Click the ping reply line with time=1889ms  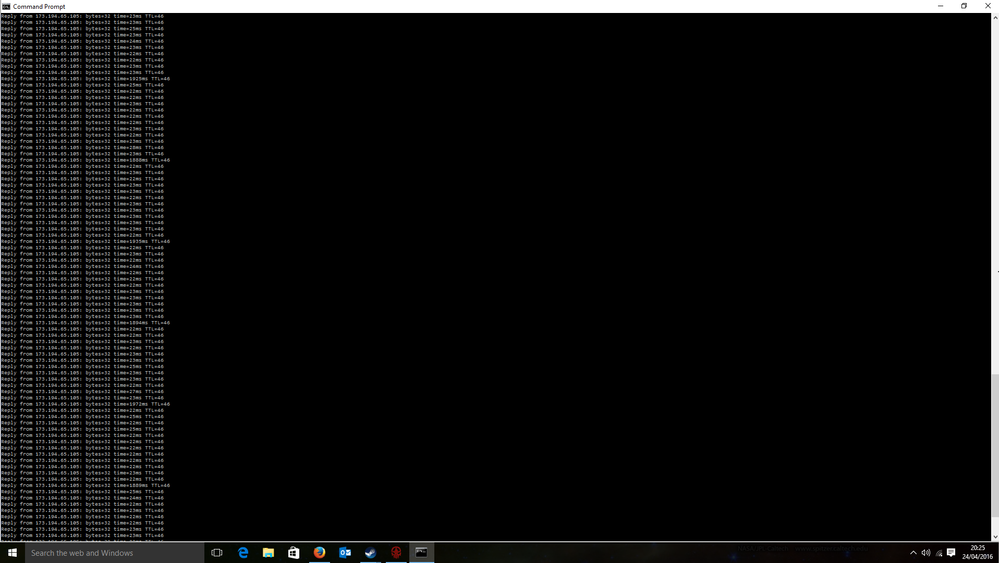85,485
